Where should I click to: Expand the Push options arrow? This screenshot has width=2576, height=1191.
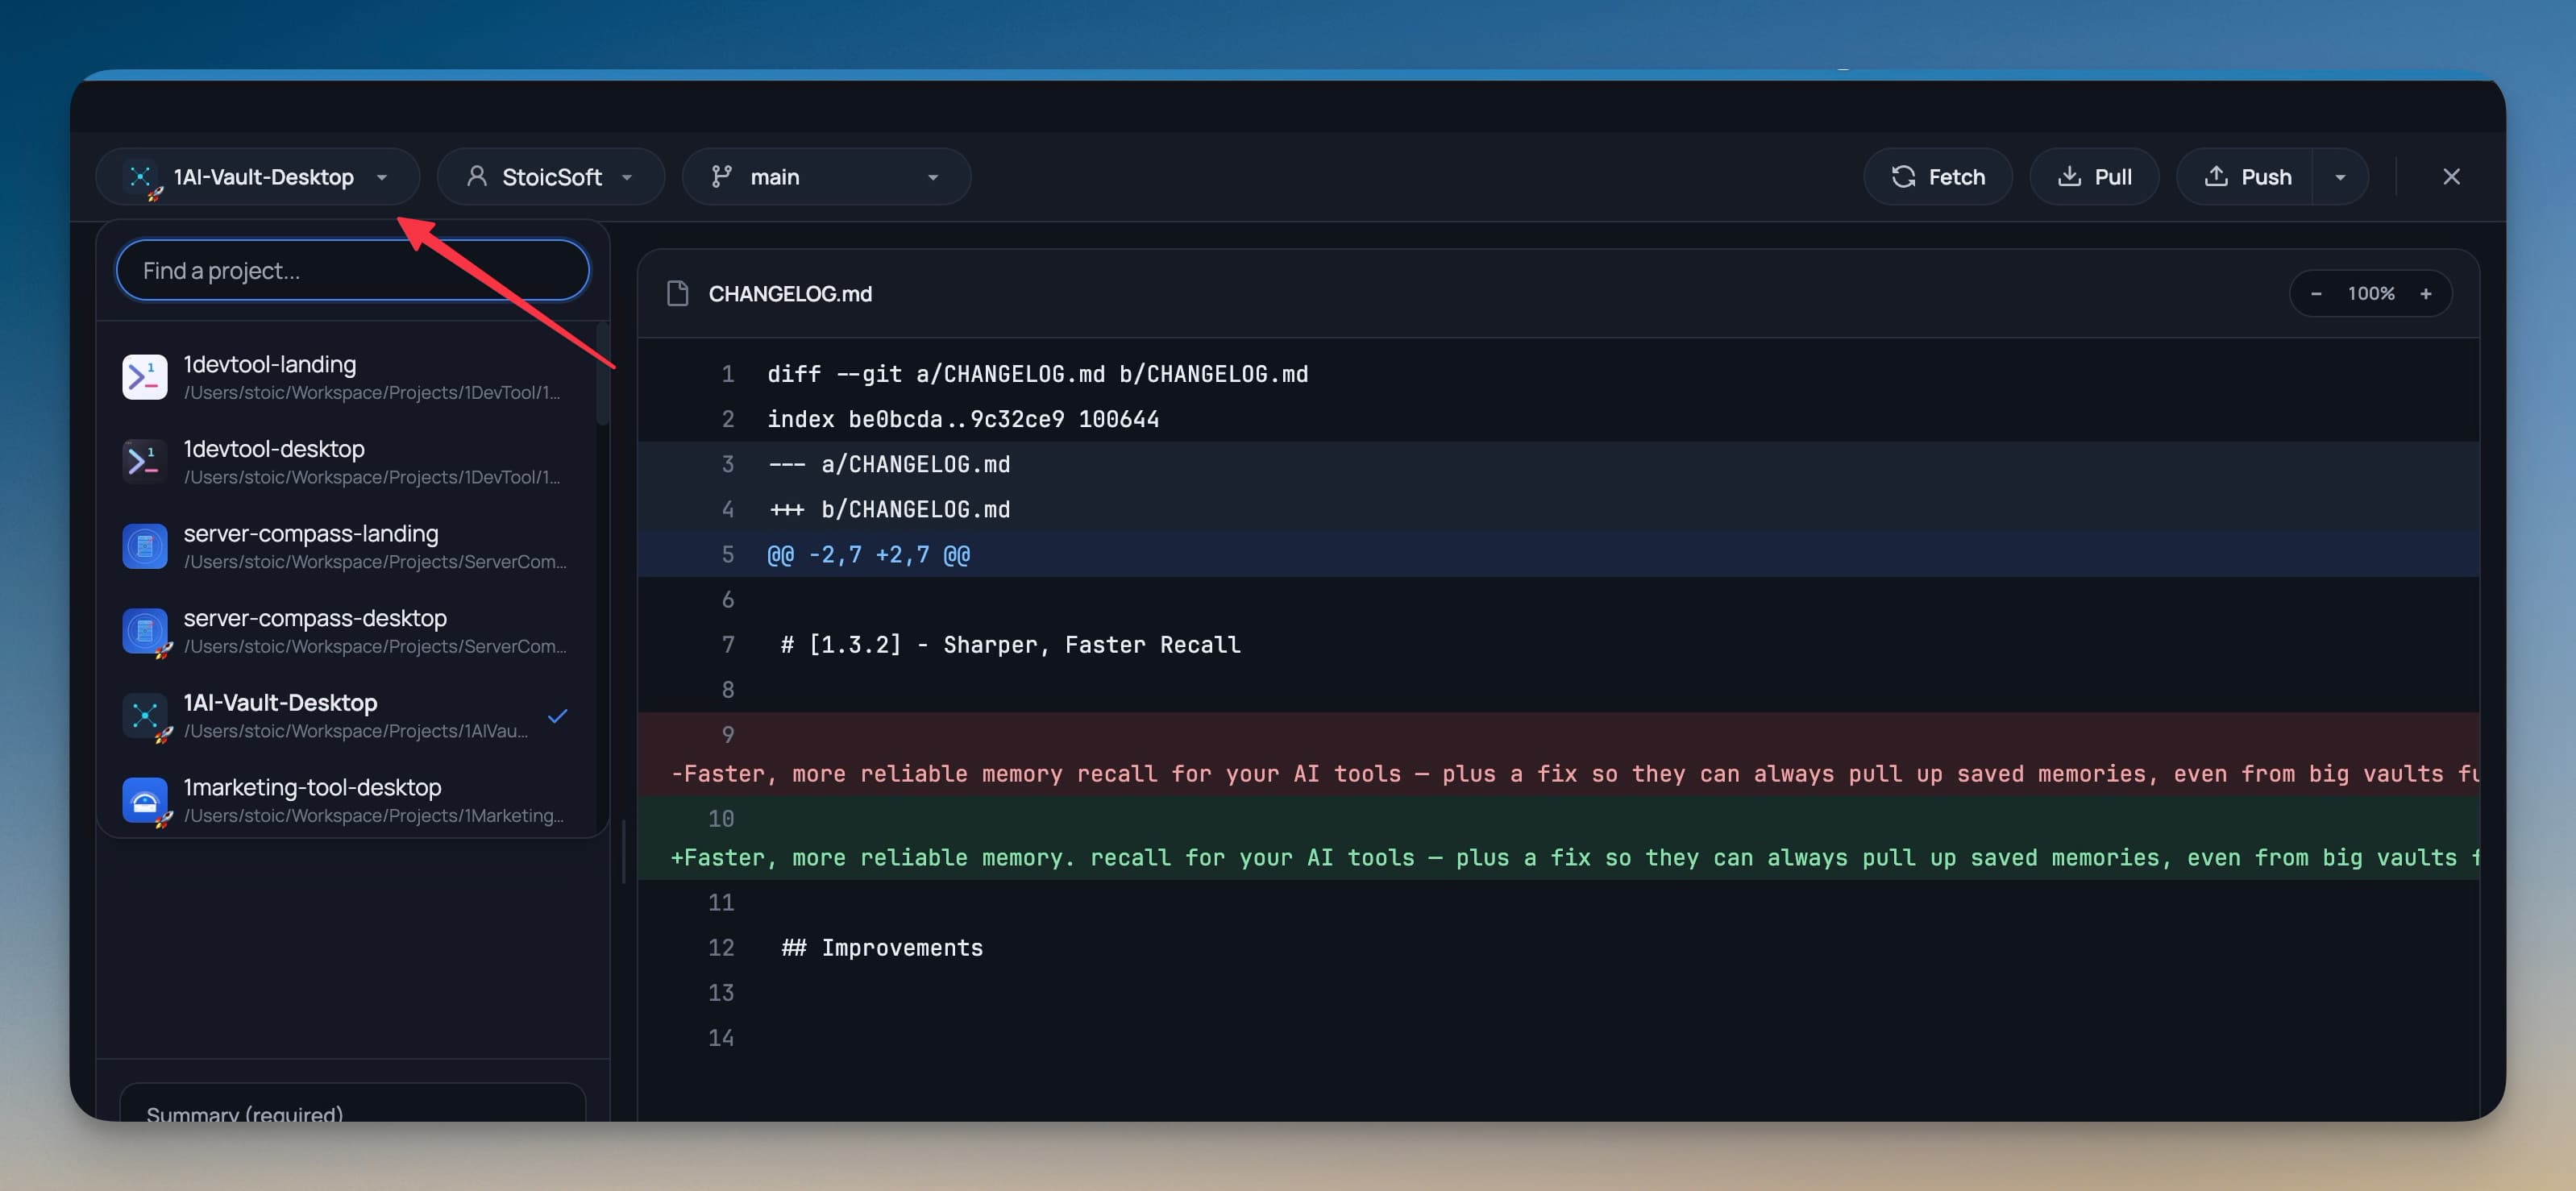[x=2340, y=177]
